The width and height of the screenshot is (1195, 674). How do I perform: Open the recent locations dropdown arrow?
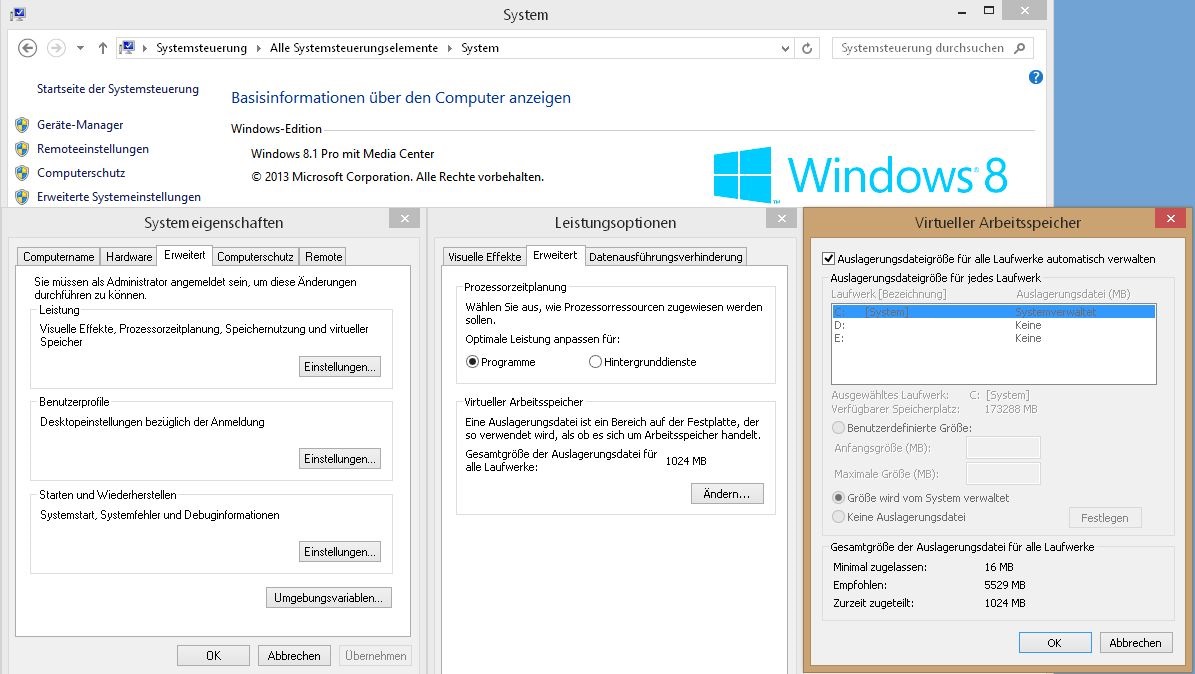(80, 48)
